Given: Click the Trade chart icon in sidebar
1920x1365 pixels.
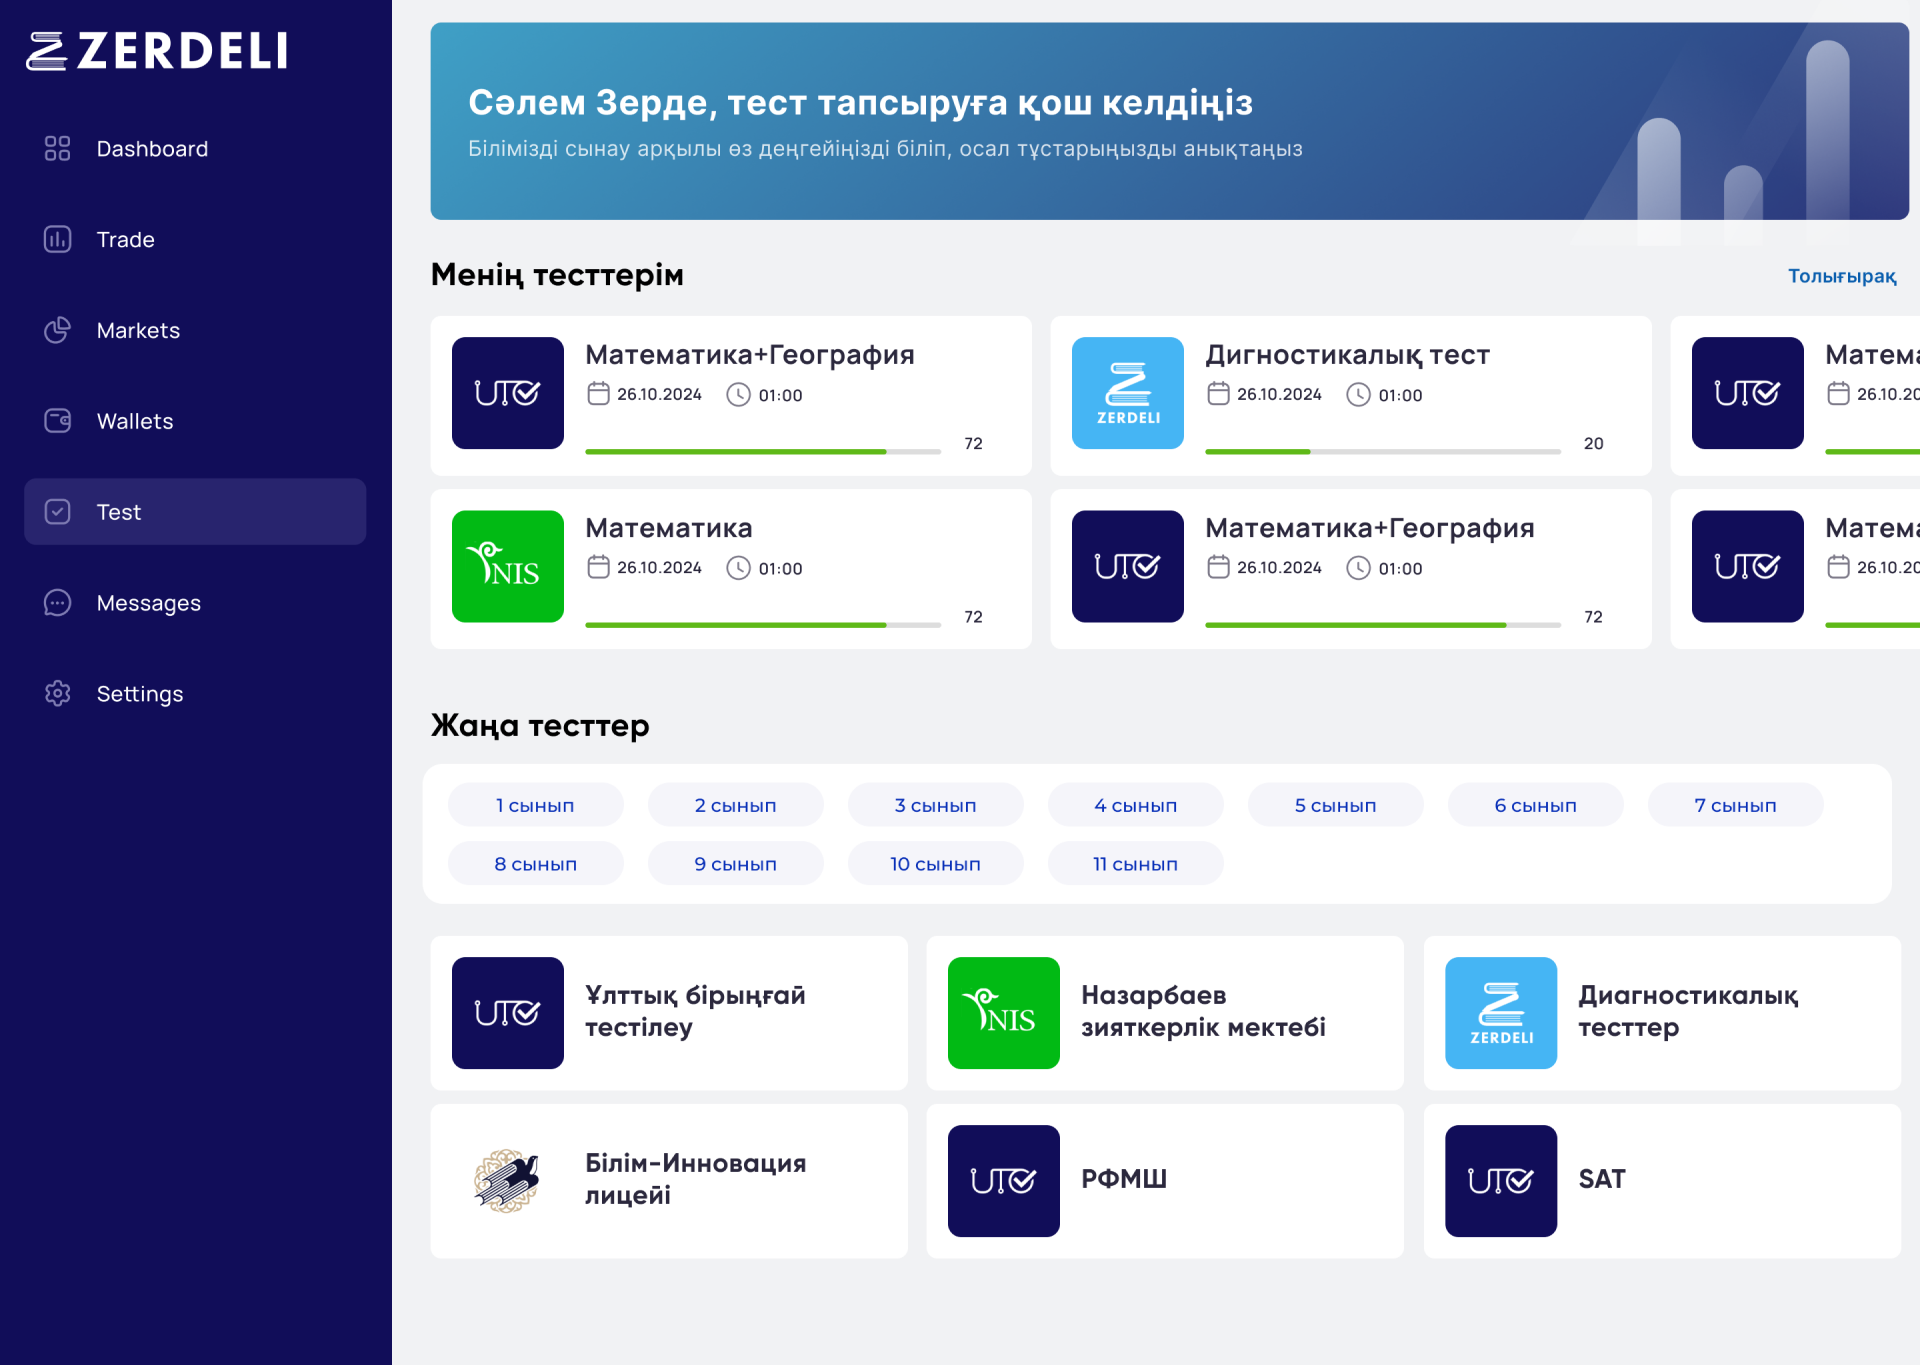Looking at the screenshot, I should tap(57, 239).
